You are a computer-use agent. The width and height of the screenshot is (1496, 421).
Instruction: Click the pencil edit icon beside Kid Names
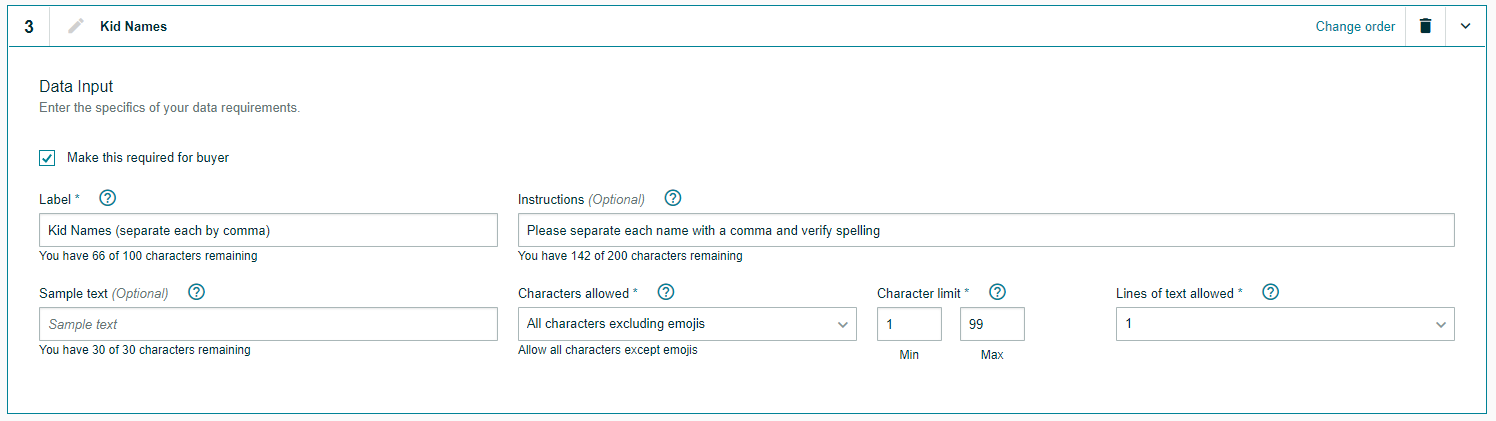tap(76, 27)
